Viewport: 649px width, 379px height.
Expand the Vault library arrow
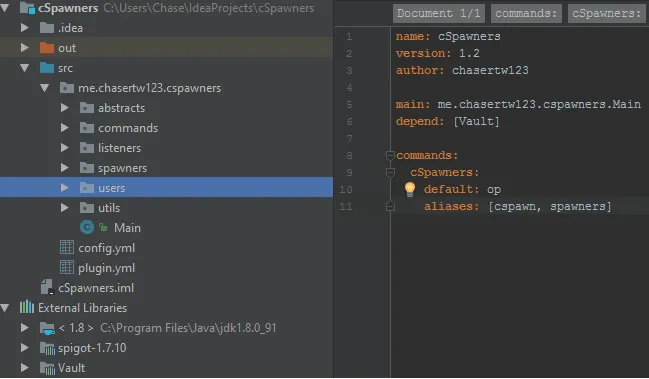point(24,367)
